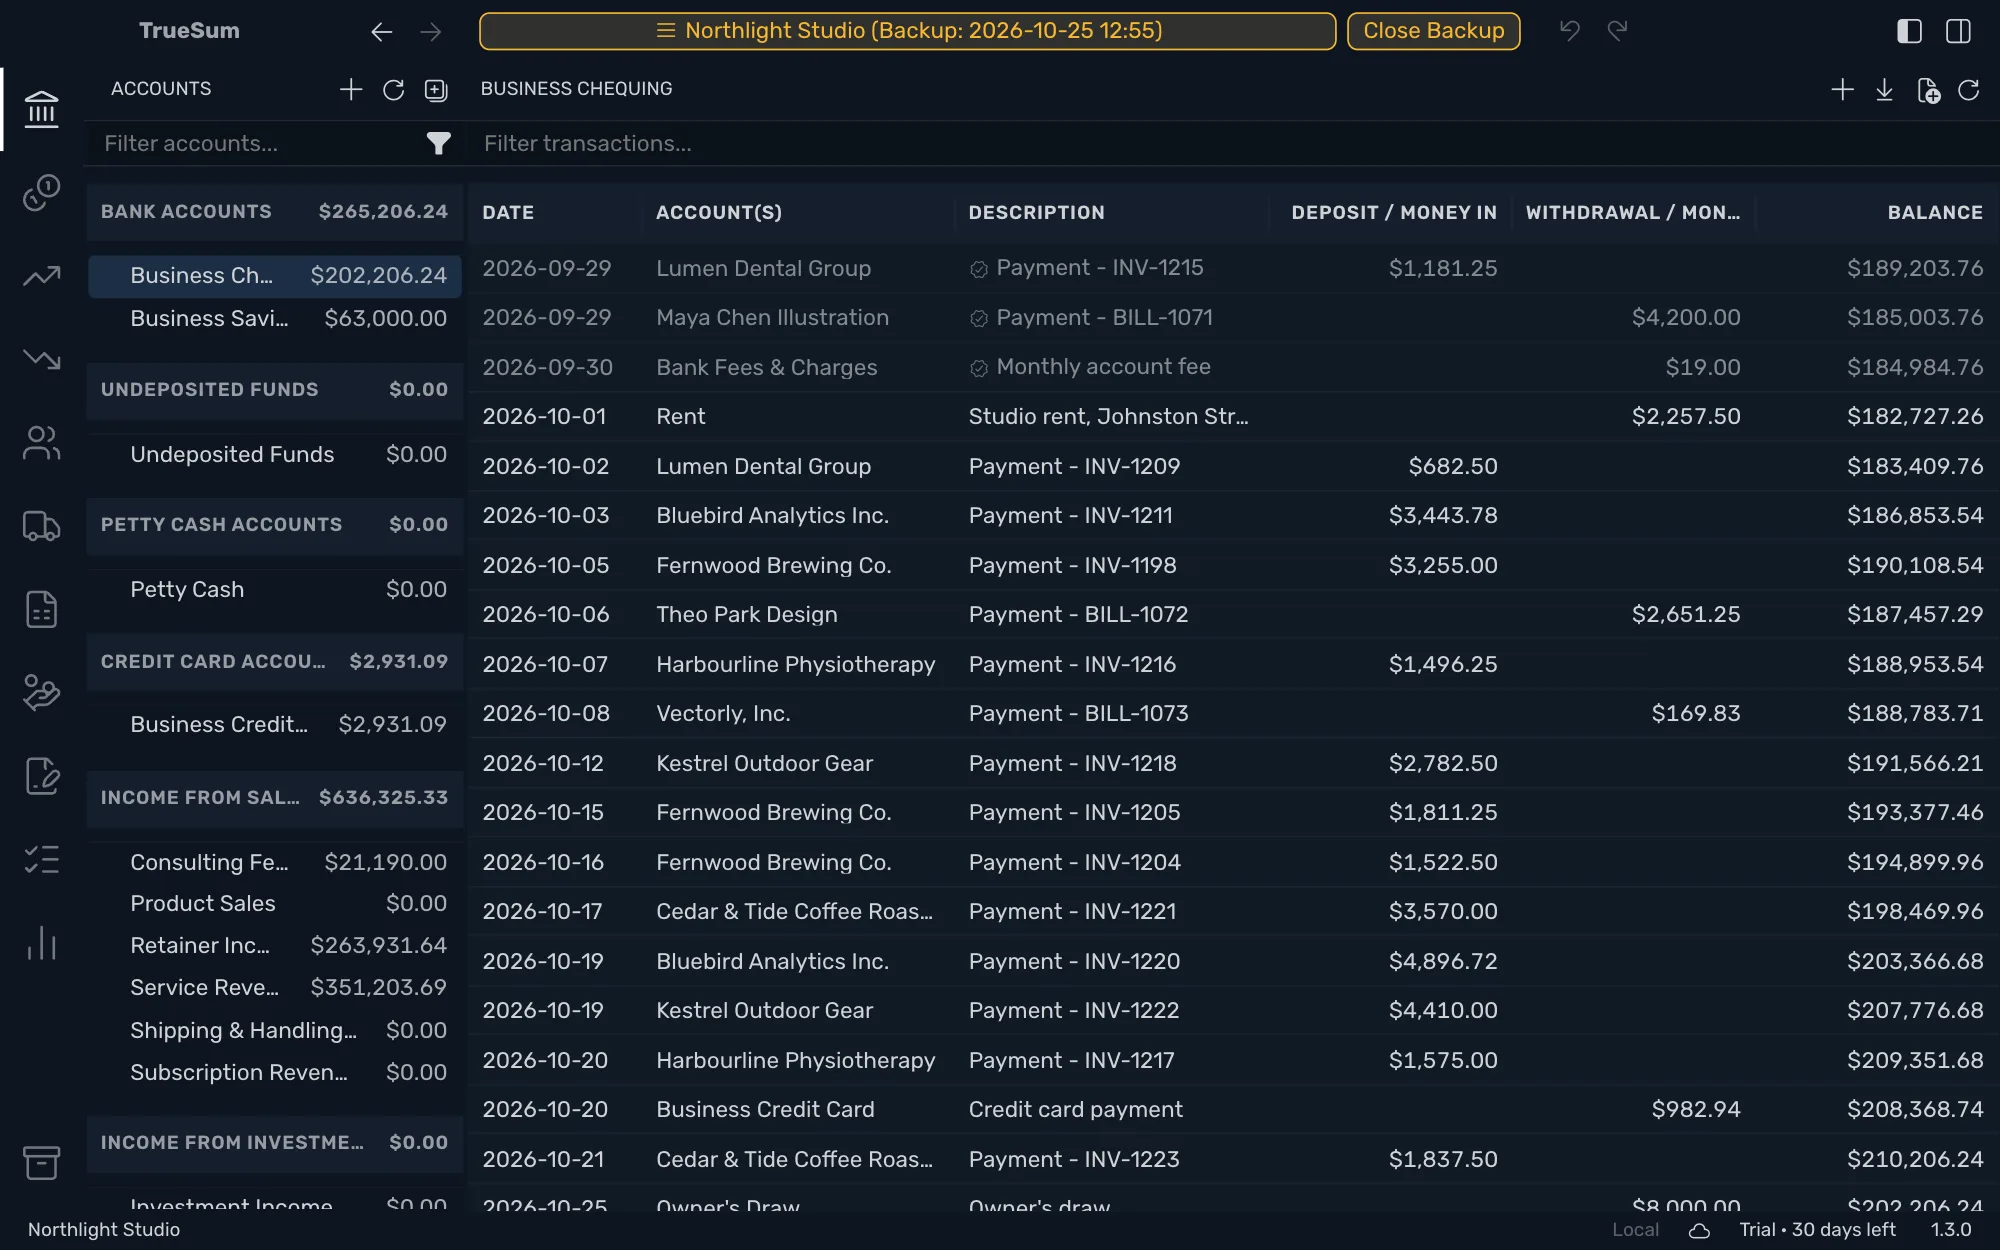Click the undo arrow icon
This screenshot has width=2000, height=1250.
(x=1570, y=31)
